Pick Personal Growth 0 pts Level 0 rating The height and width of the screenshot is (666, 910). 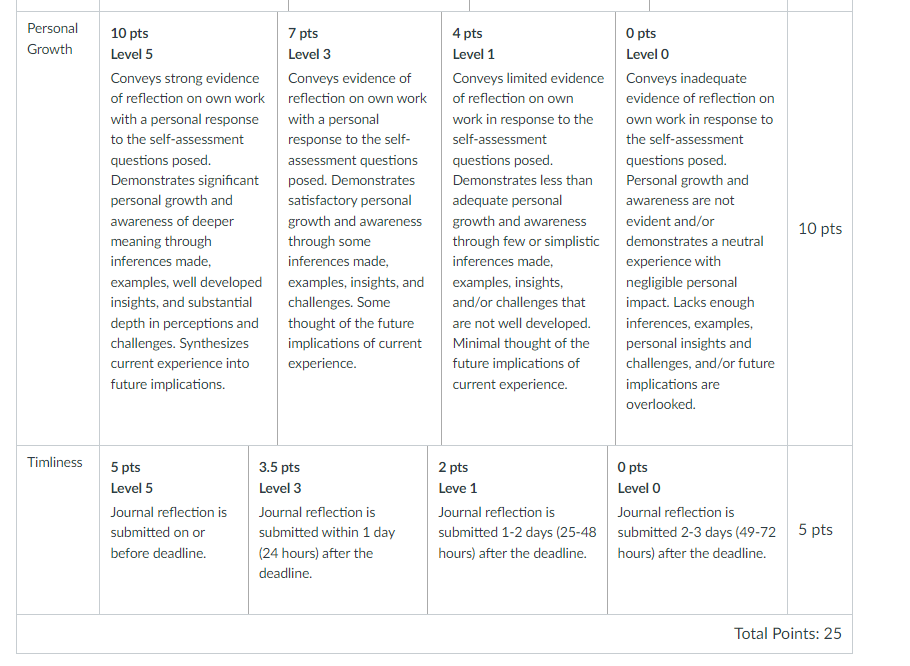click(701, 229)
